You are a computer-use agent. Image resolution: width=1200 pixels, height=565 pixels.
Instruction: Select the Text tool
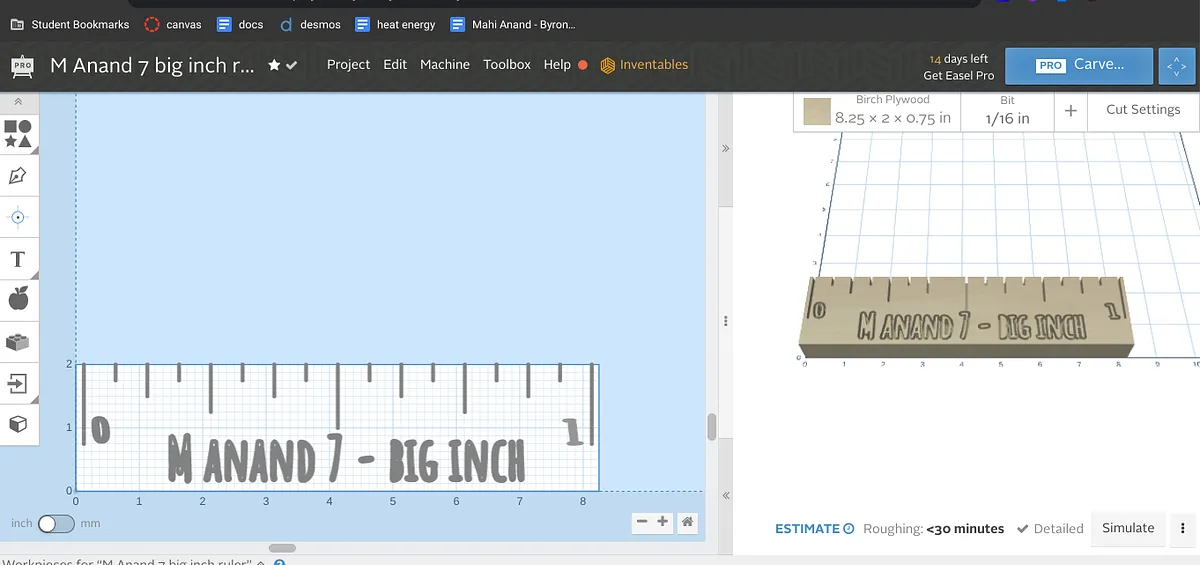(18, 260)
